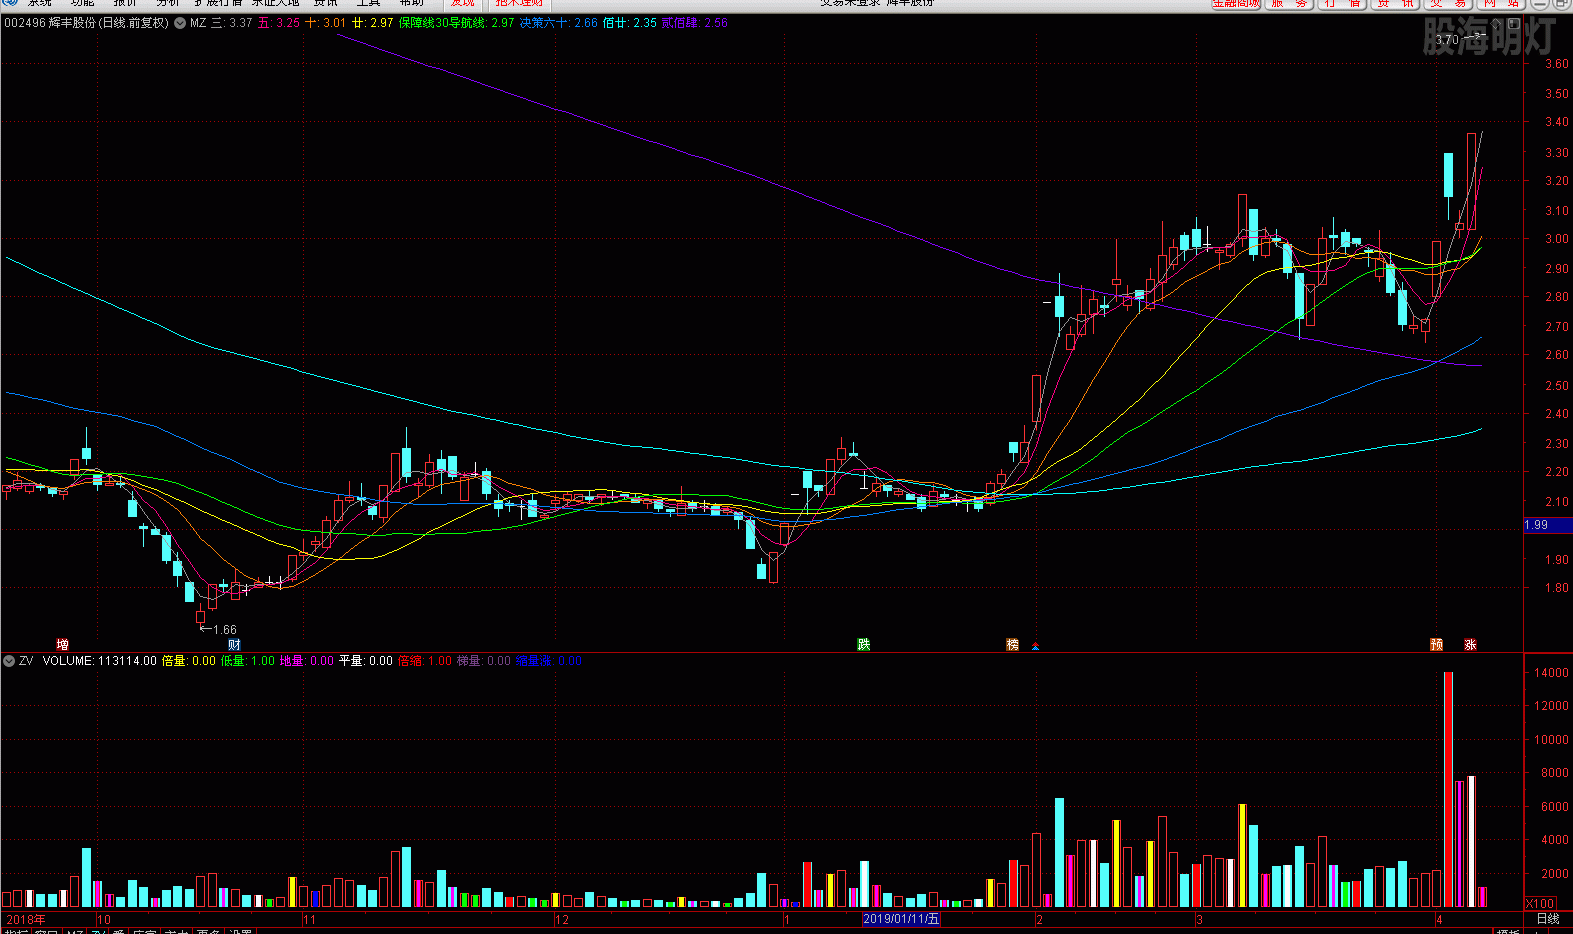
Task: Open the 日线 period selector at bottom right
Action: 1547,919
